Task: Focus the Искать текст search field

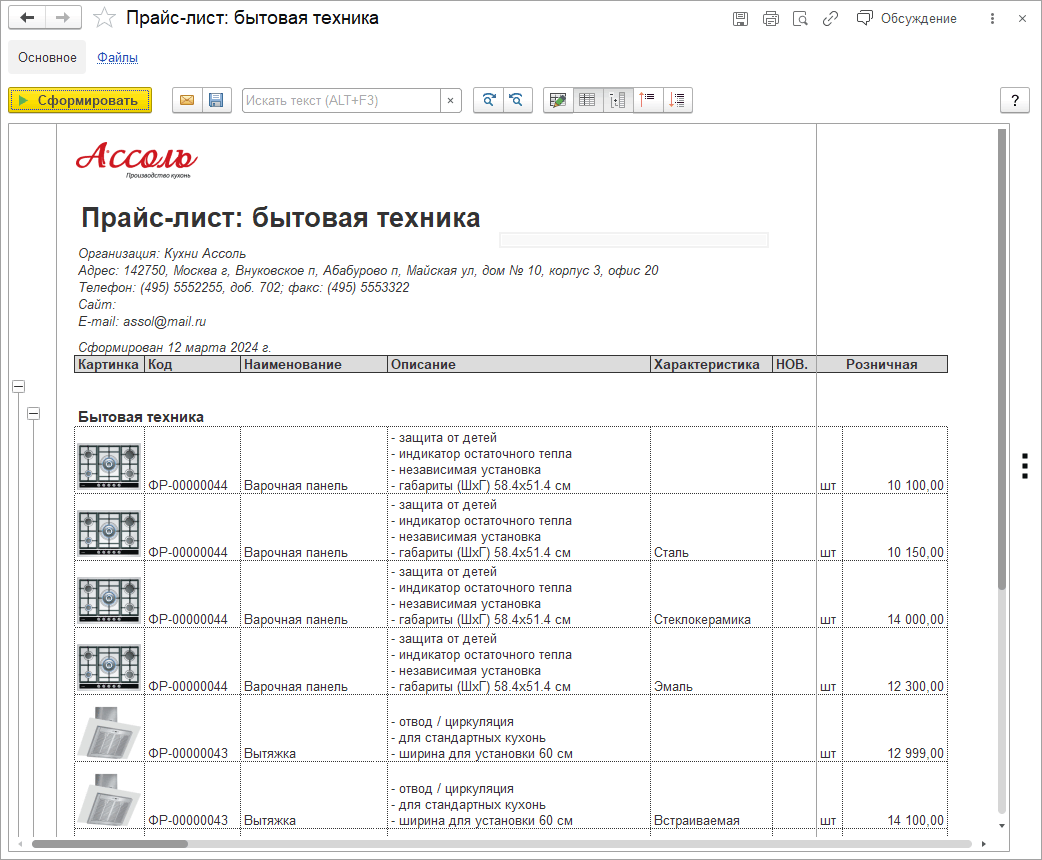Action: point(340,100)
